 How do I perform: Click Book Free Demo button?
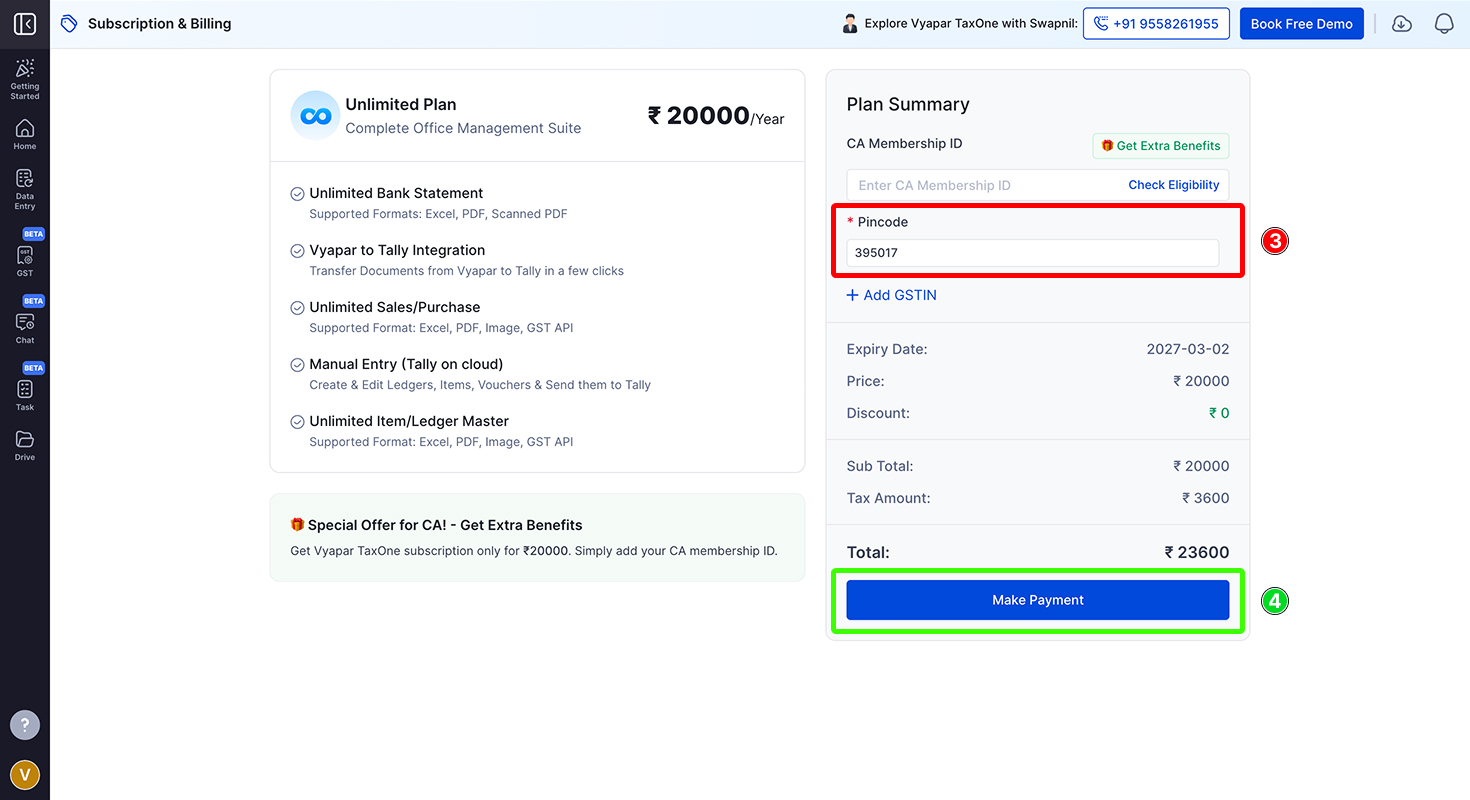coord(1301,24)
